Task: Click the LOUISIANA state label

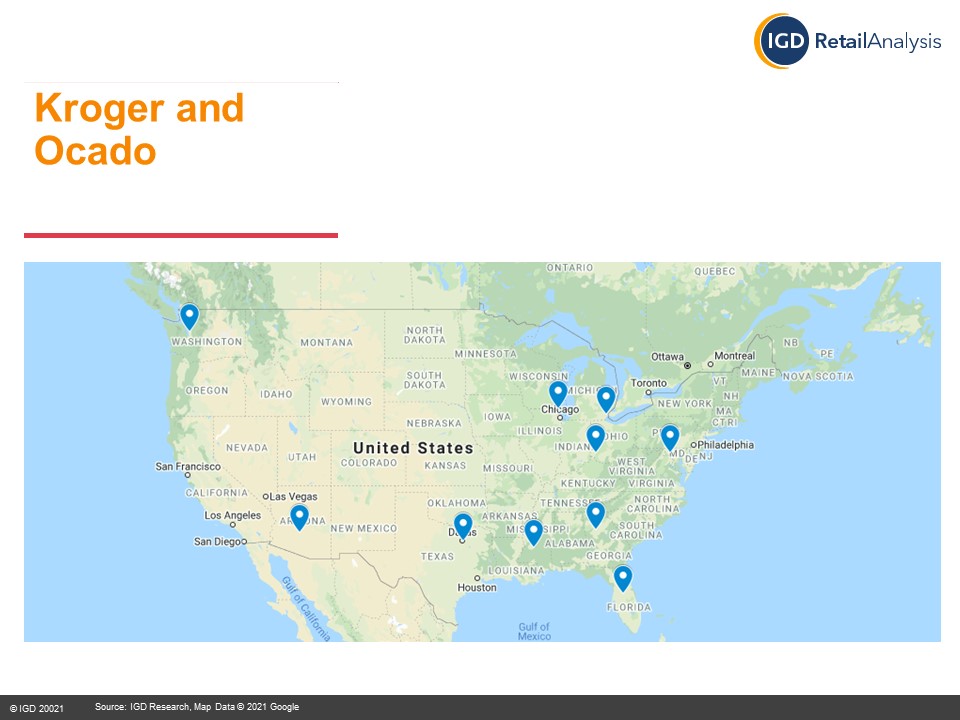Action: pos(516,571)
